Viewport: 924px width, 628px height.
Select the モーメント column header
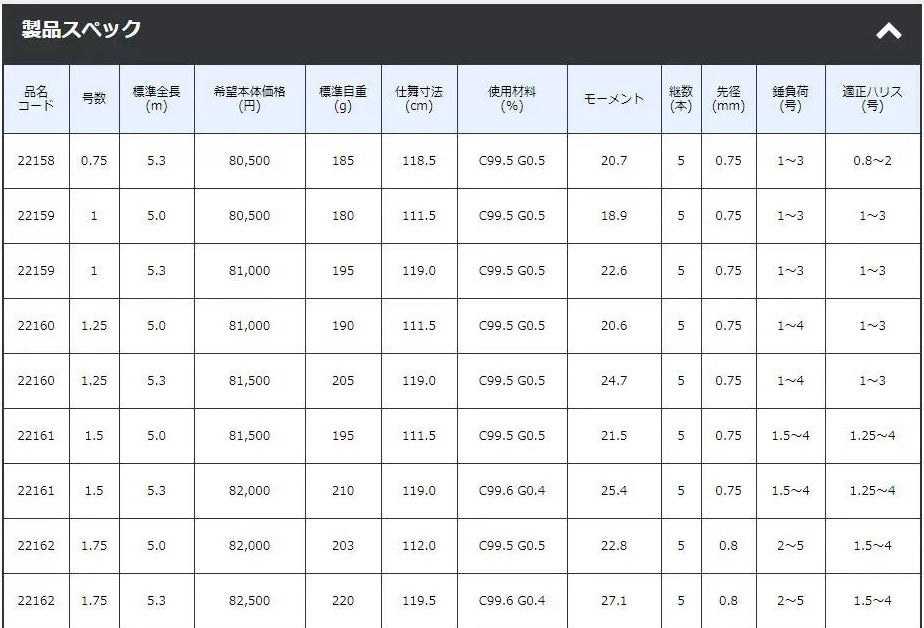click(x=614, y=99)
